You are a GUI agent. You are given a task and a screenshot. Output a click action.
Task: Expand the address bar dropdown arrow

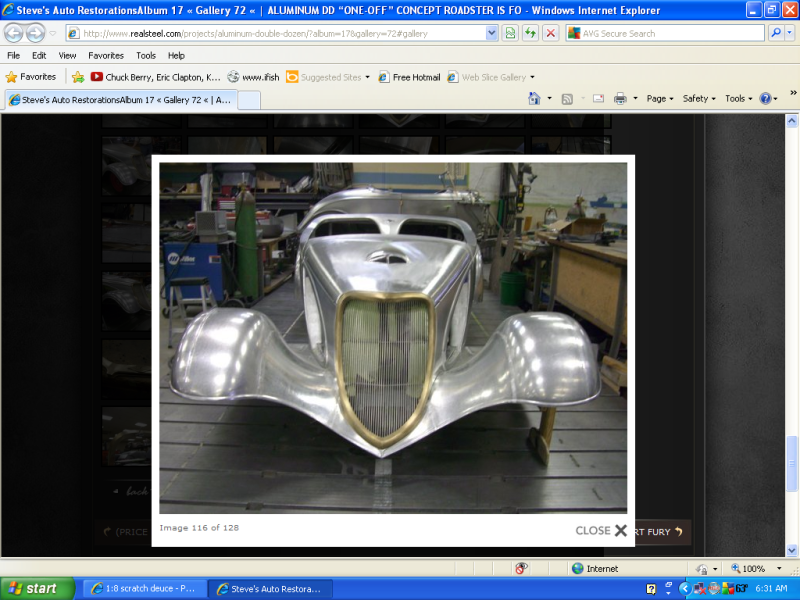click(491, 33)
